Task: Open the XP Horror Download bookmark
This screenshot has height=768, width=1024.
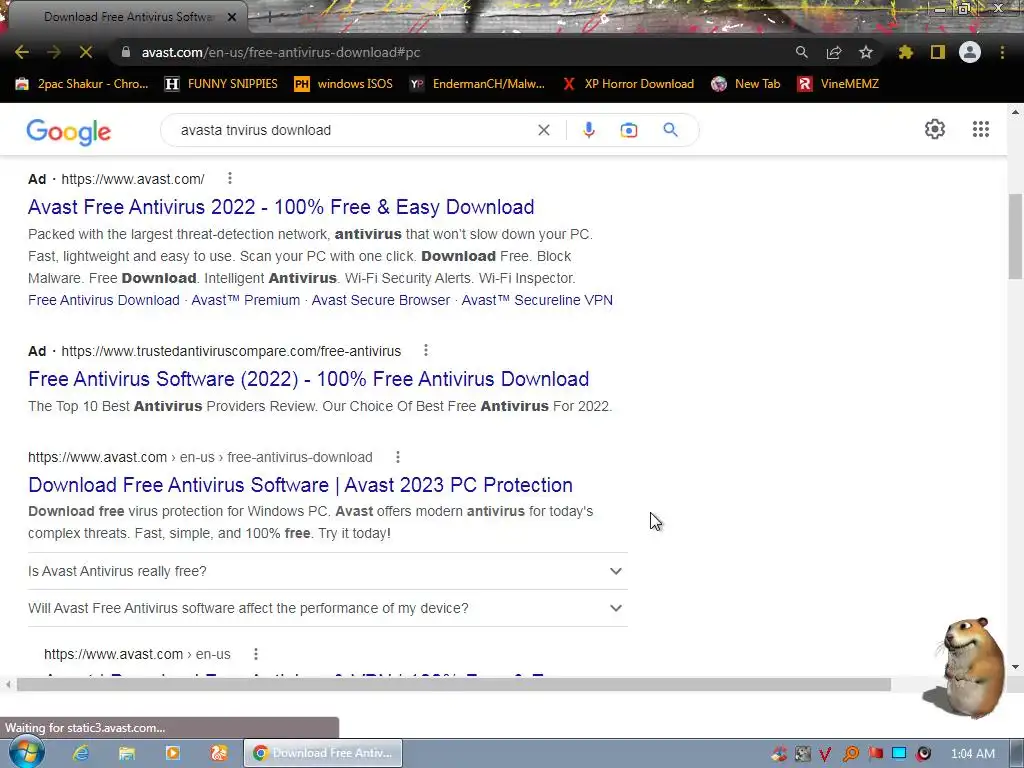Action: pos(628,84)
